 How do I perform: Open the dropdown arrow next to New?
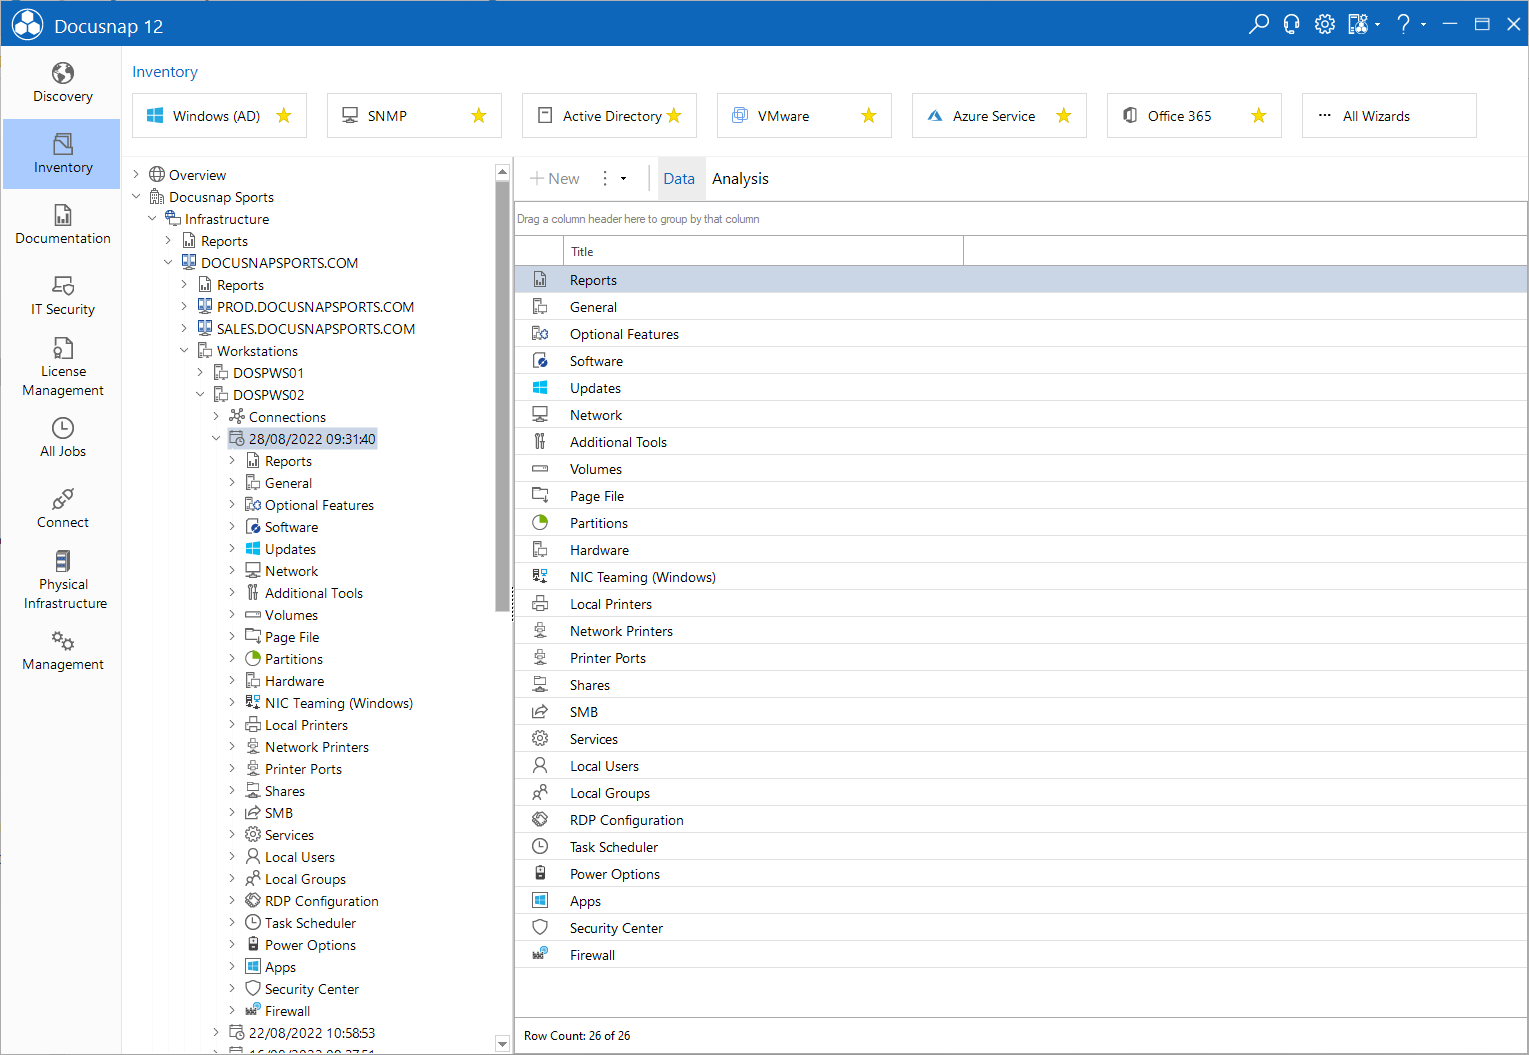point(623,179)
